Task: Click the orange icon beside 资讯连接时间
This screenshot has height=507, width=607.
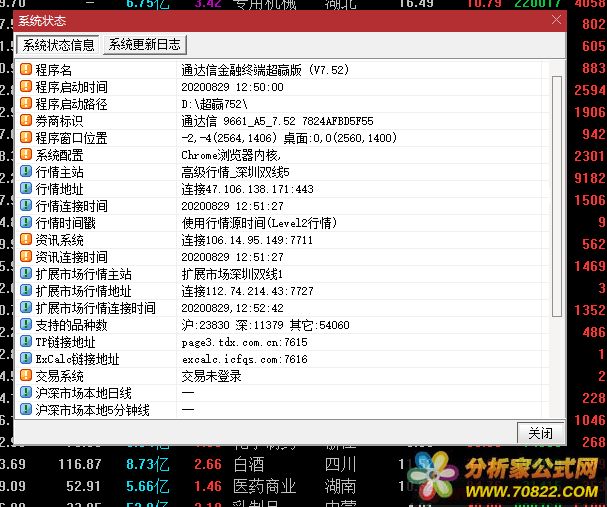Action: click(x=26, y=256)
